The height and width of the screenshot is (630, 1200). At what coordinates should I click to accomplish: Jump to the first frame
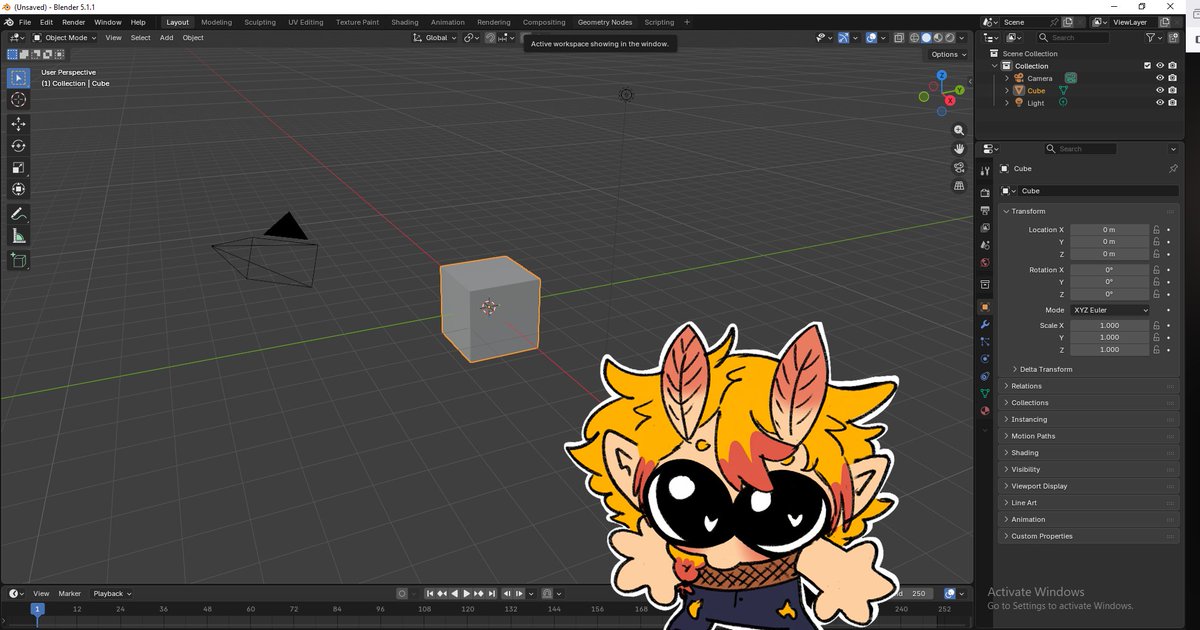(430, 594)
